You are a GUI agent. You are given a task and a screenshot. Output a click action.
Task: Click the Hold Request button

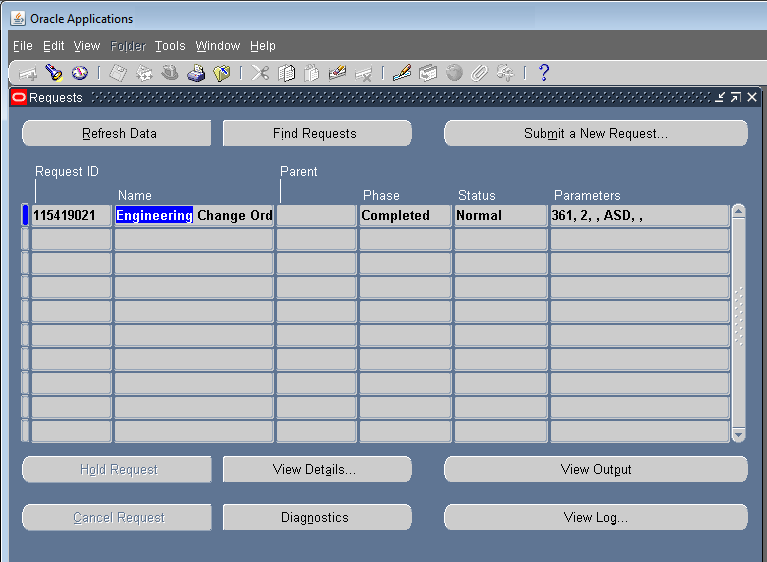pyautogui.click(x=117, y=470)
